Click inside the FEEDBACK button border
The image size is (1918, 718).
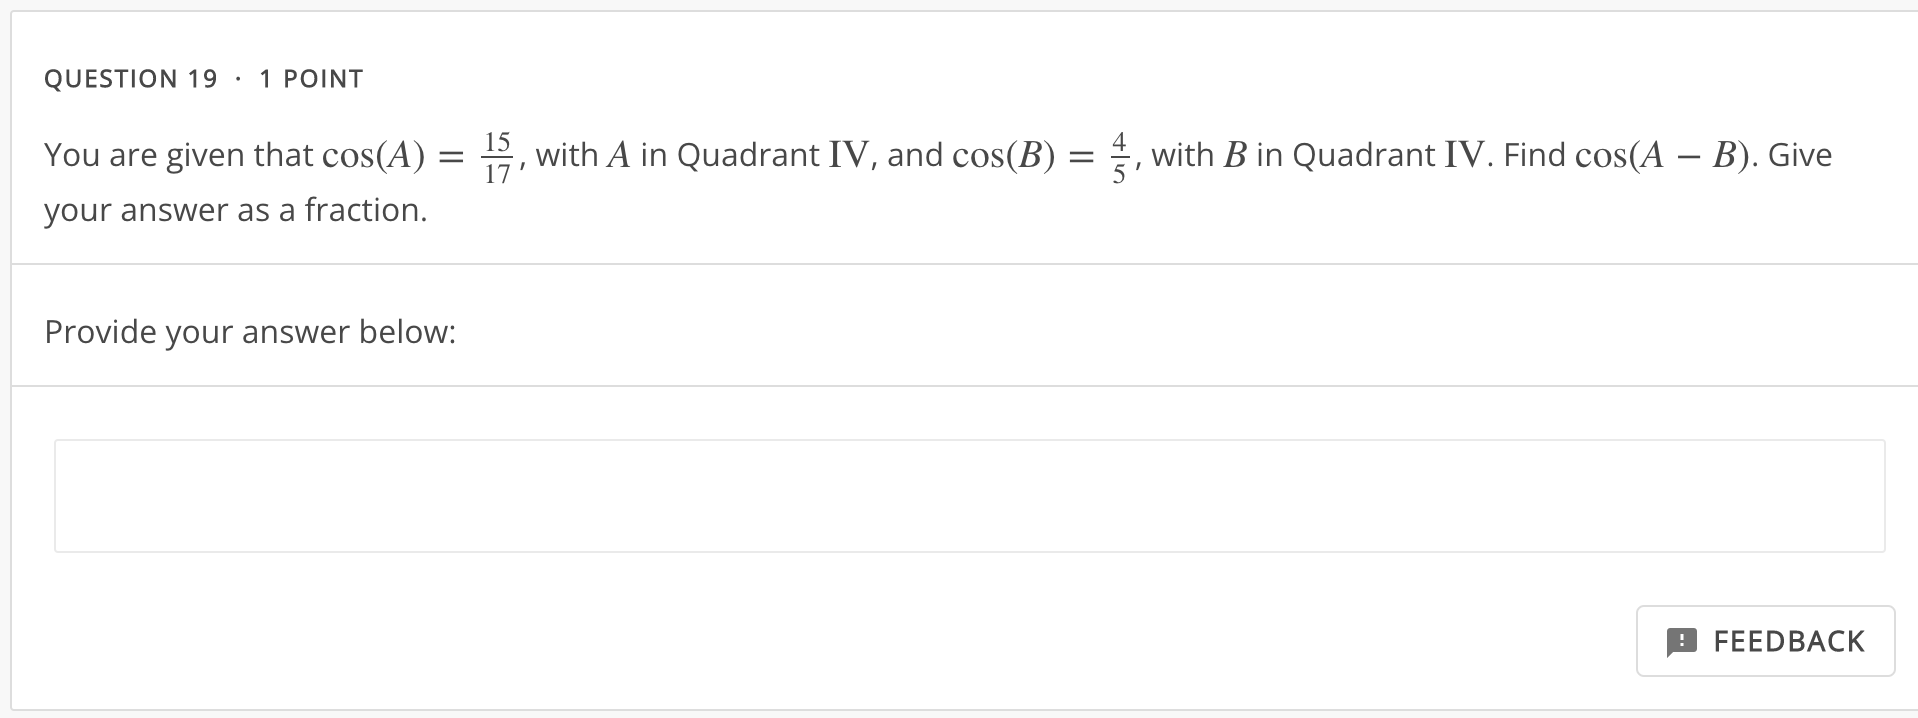click(x=1765, y=641)
